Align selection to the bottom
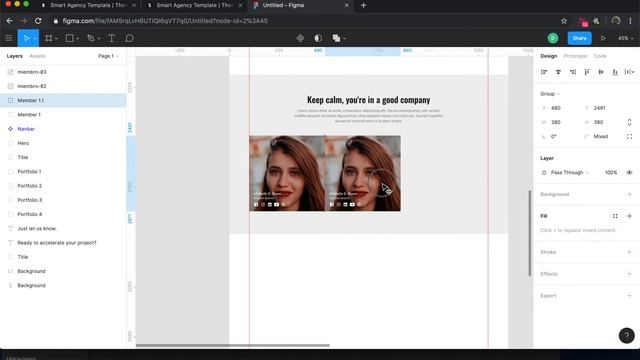Screen dimensions: 640x360 615,72
